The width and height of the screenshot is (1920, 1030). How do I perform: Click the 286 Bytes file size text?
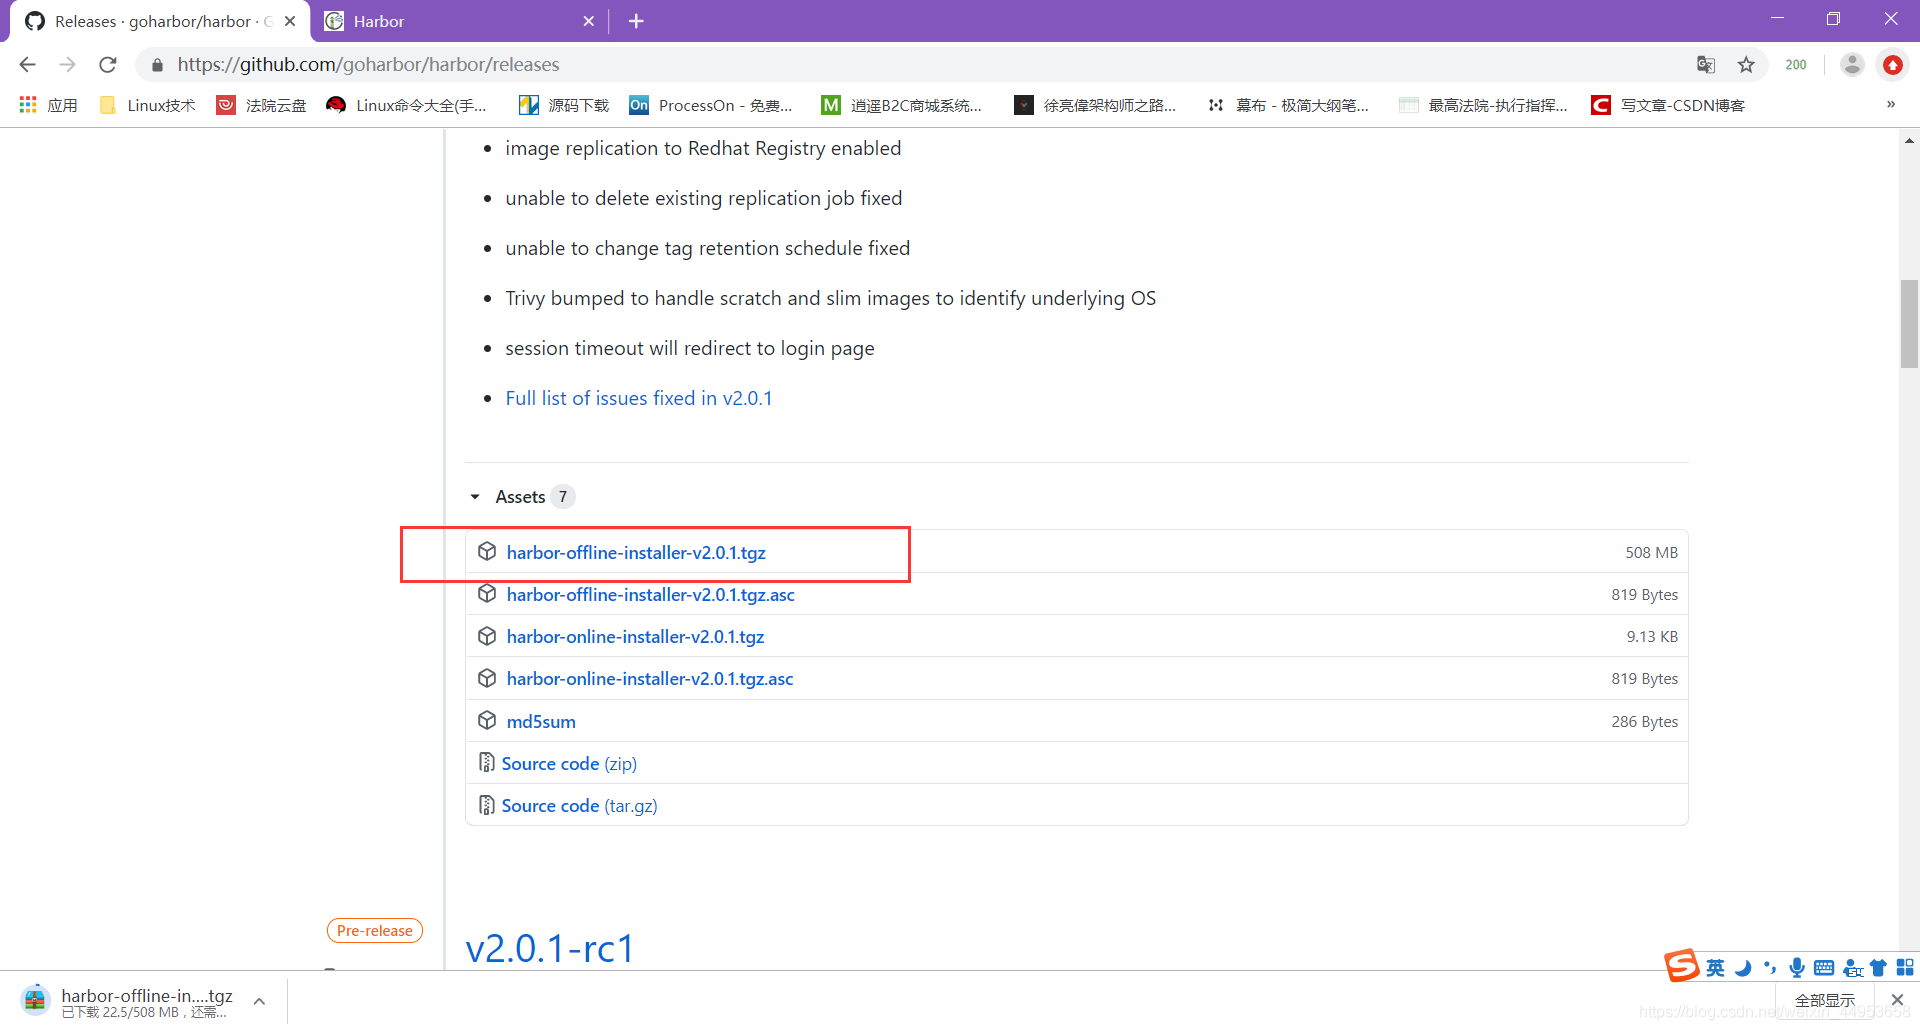coord(1644,722)
